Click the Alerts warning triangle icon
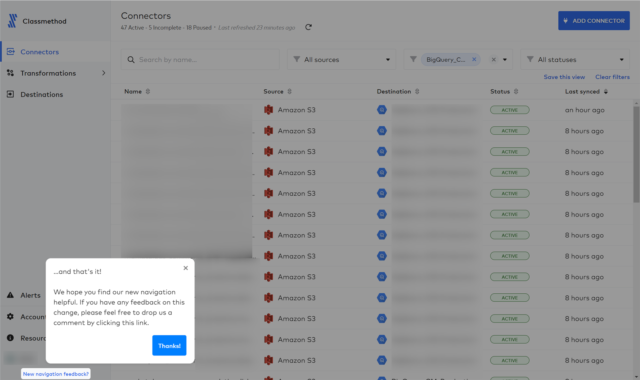 point(10,295)
